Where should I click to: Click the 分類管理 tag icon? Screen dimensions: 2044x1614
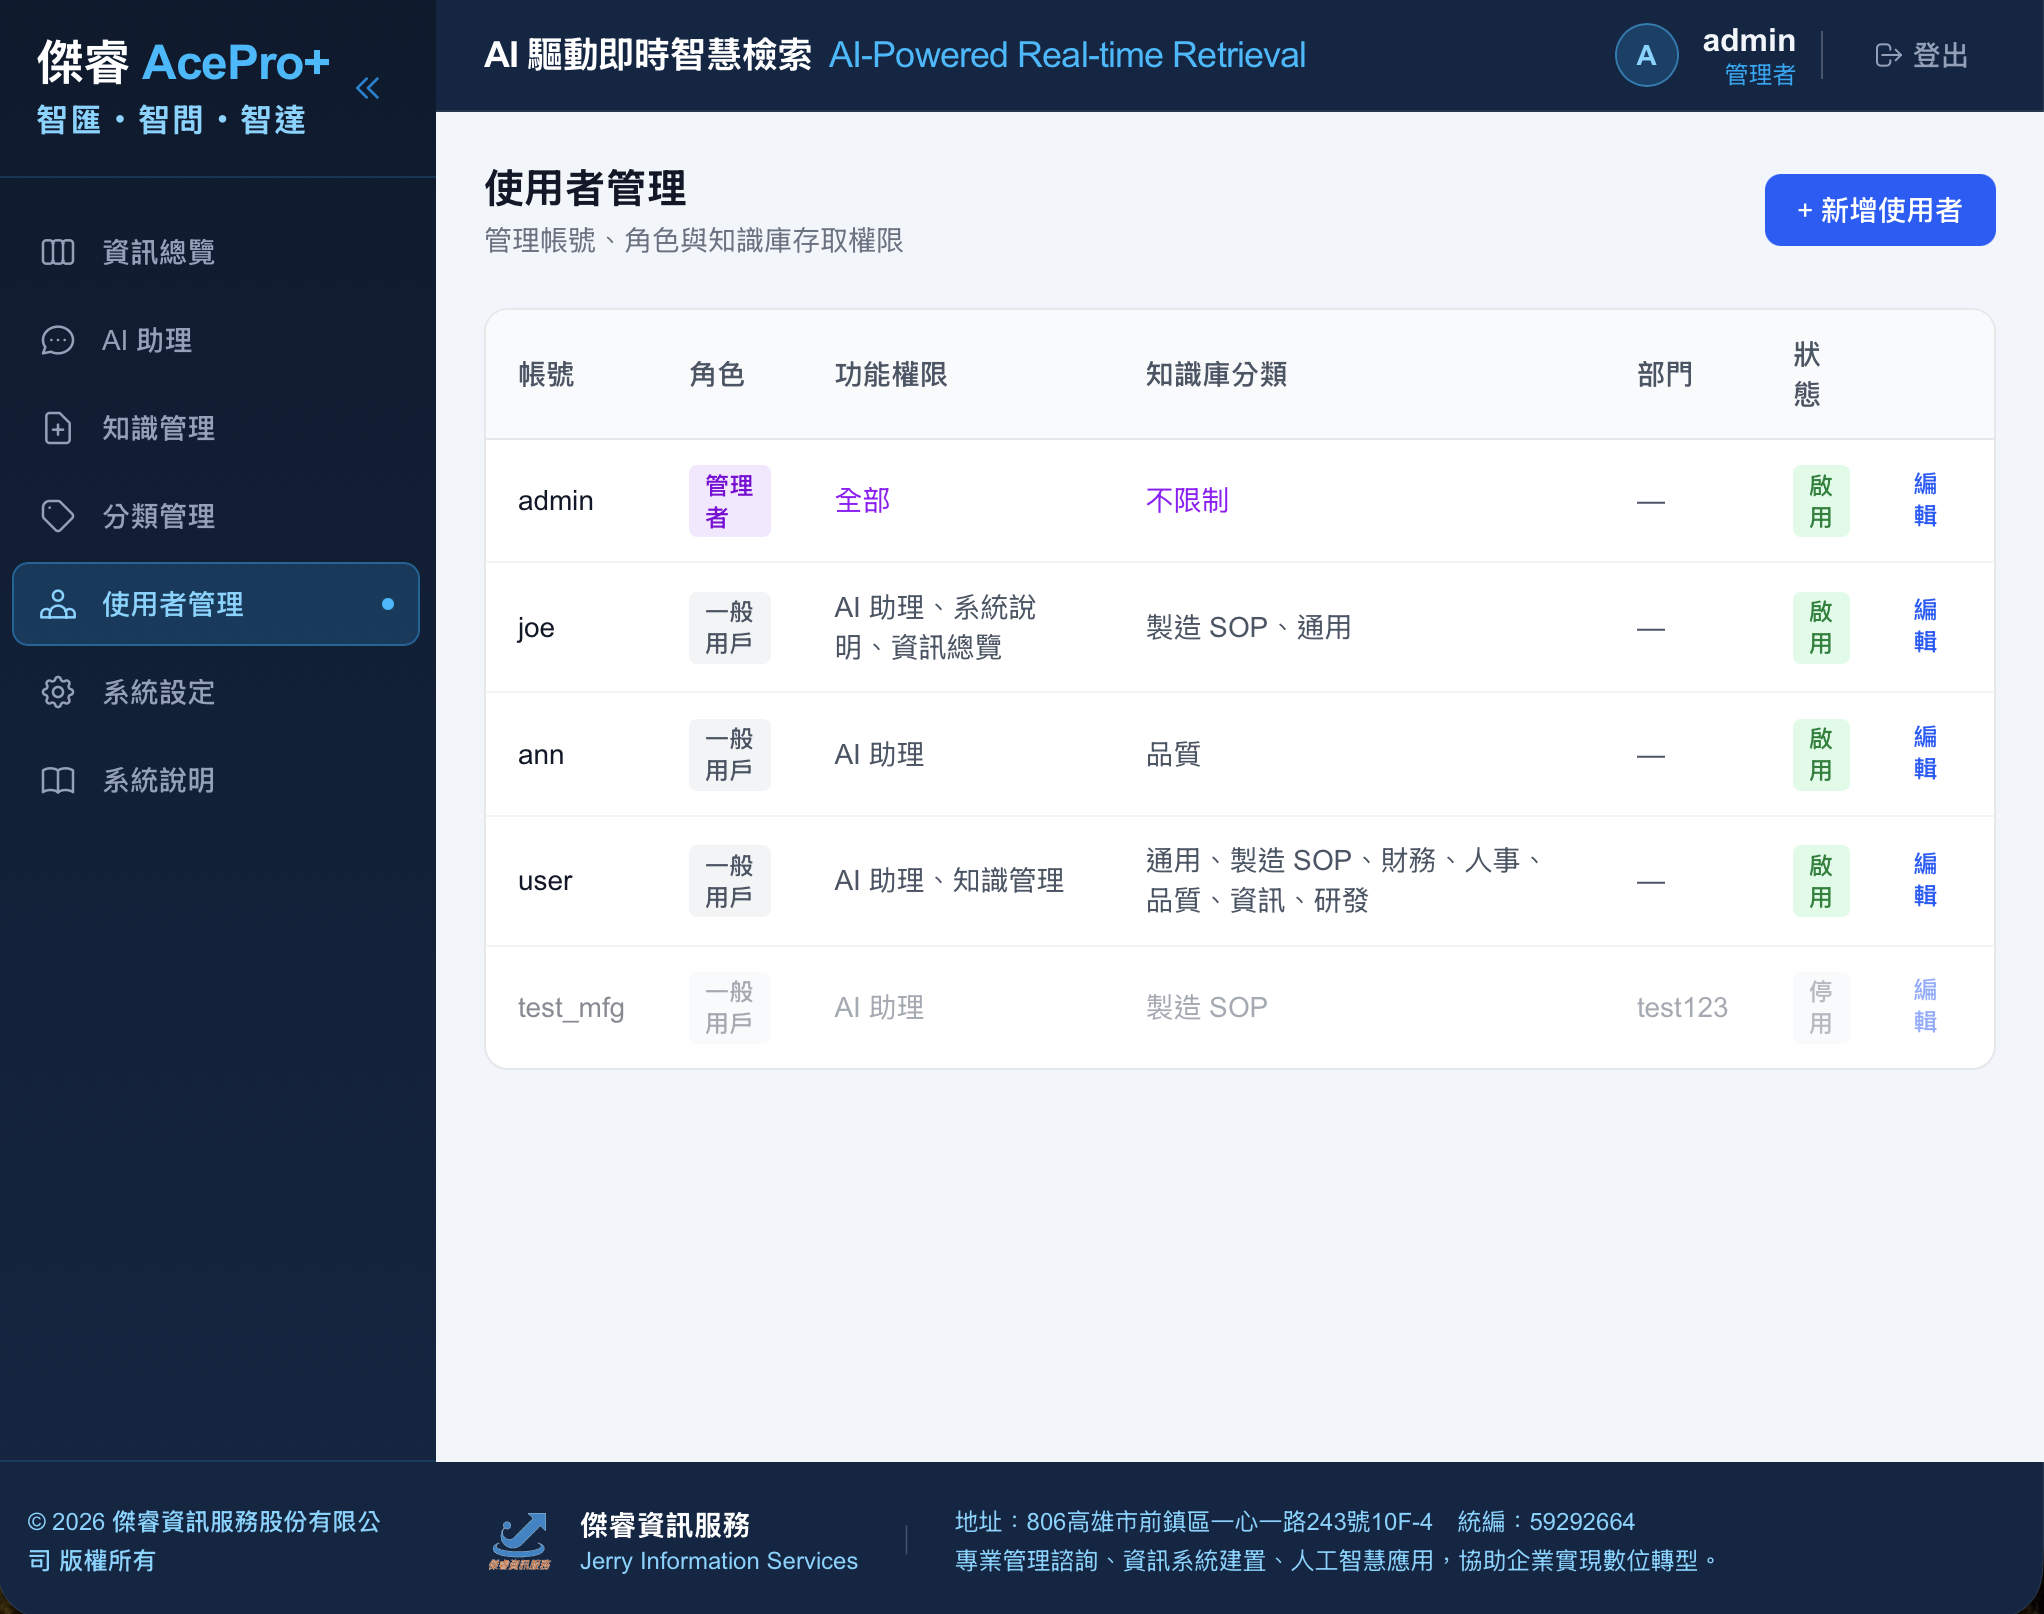pos(58,516)
